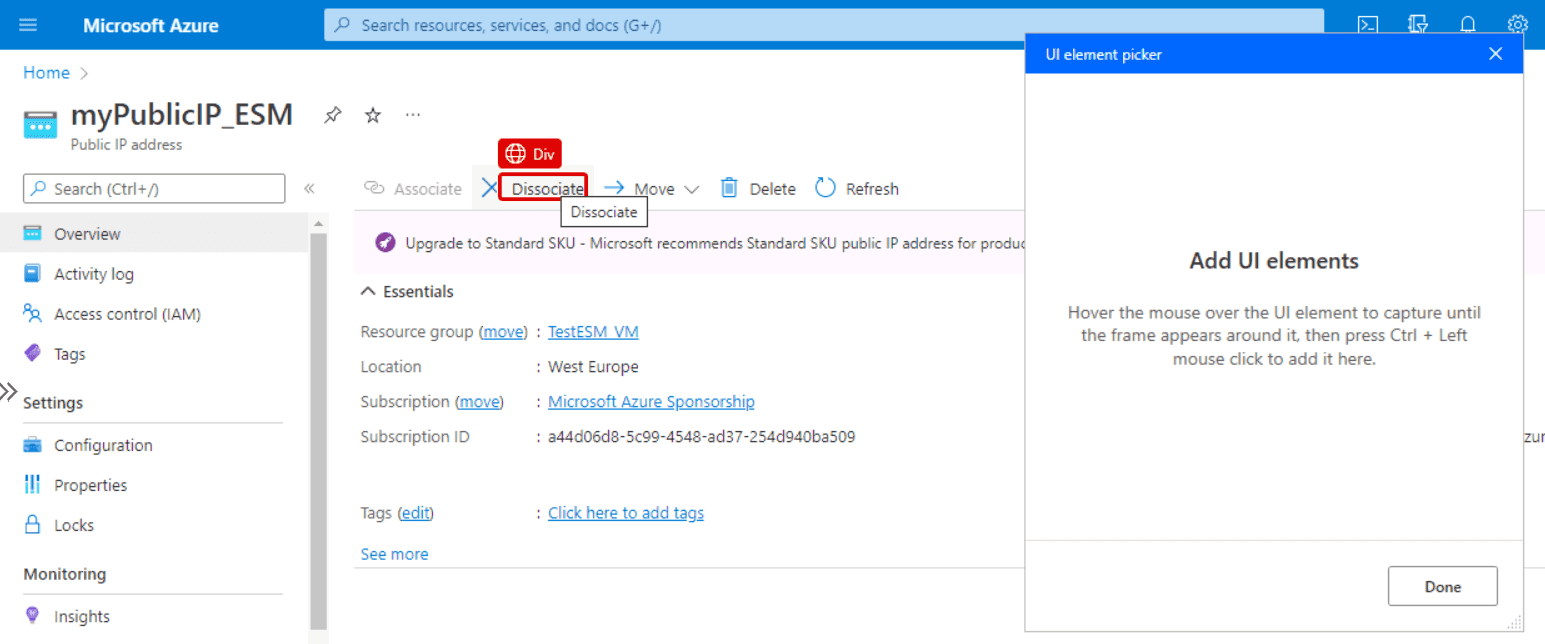Open Cloud Shell from the top bar
Image resolution: width=1545 pixels, height=644 pixels.
coord(1368,25)
